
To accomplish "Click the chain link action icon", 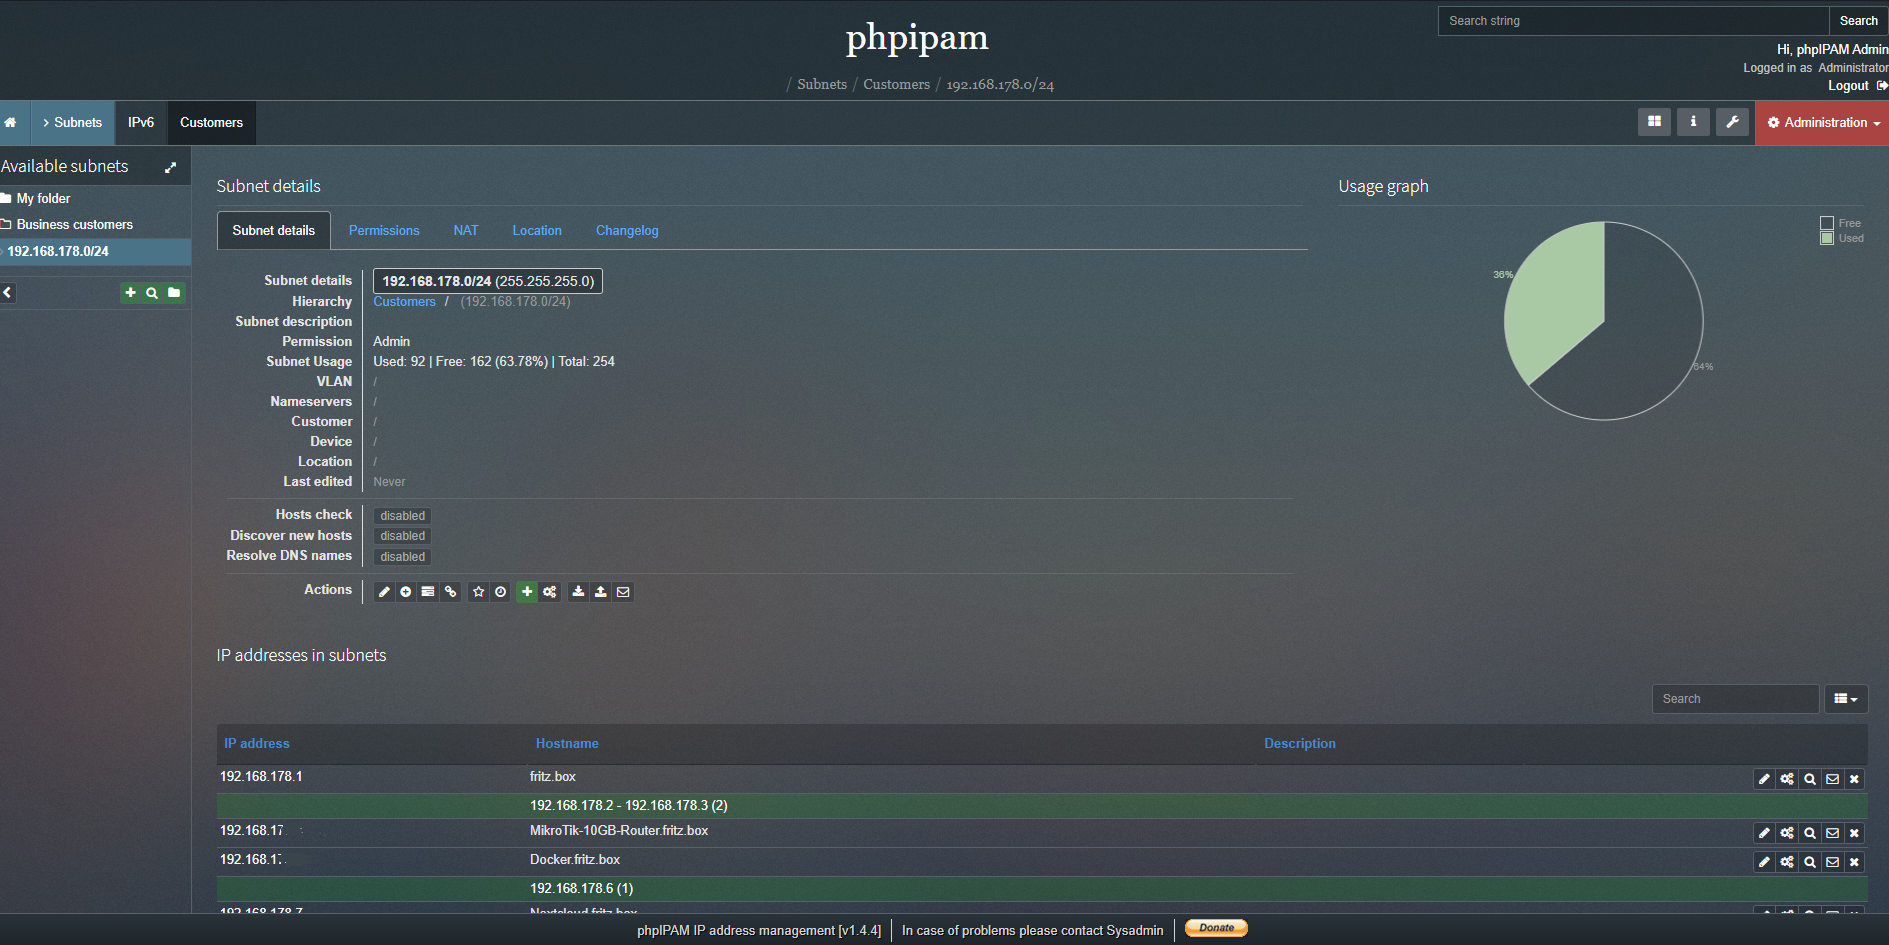I will 451,592.
